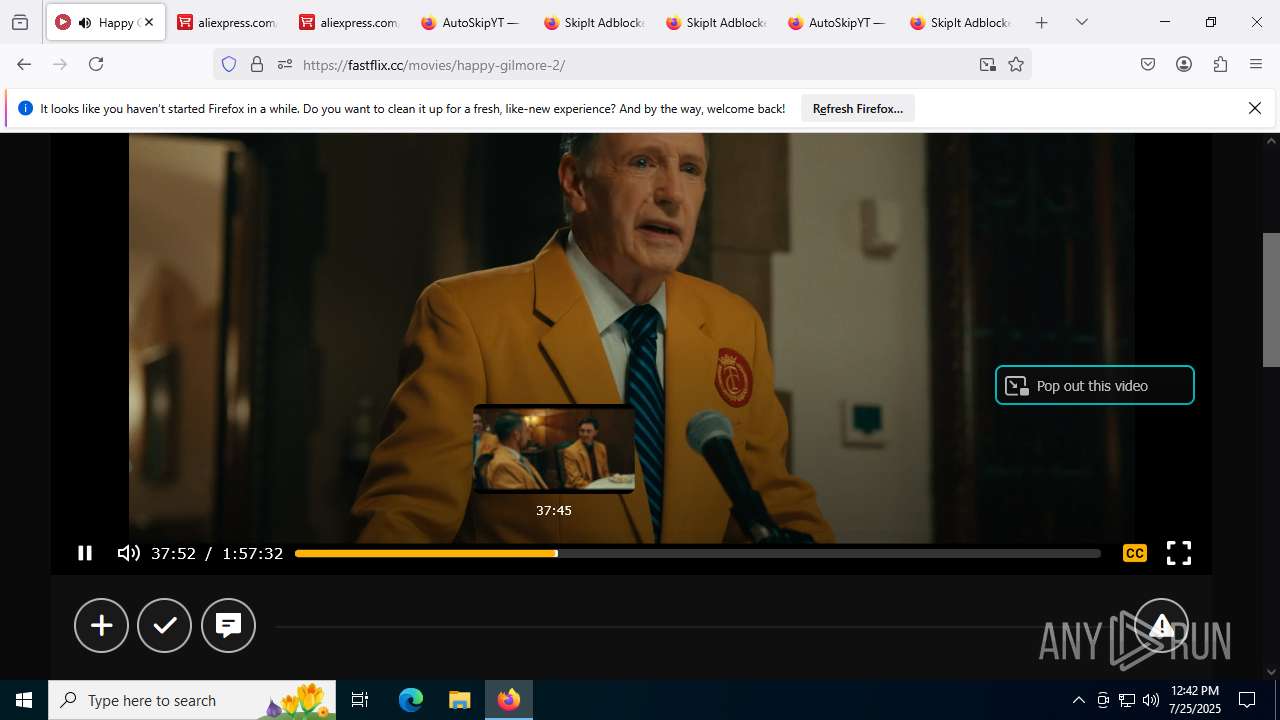Mute the Happy Gilmore tab audio

click(x=85, y=22)
